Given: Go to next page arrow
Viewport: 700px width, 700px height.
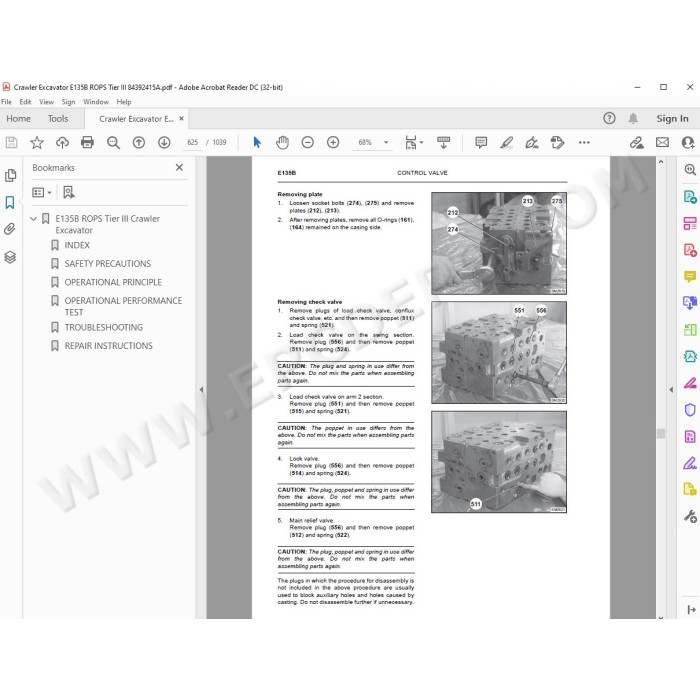Looking at the screenshot, I should 164,142.
